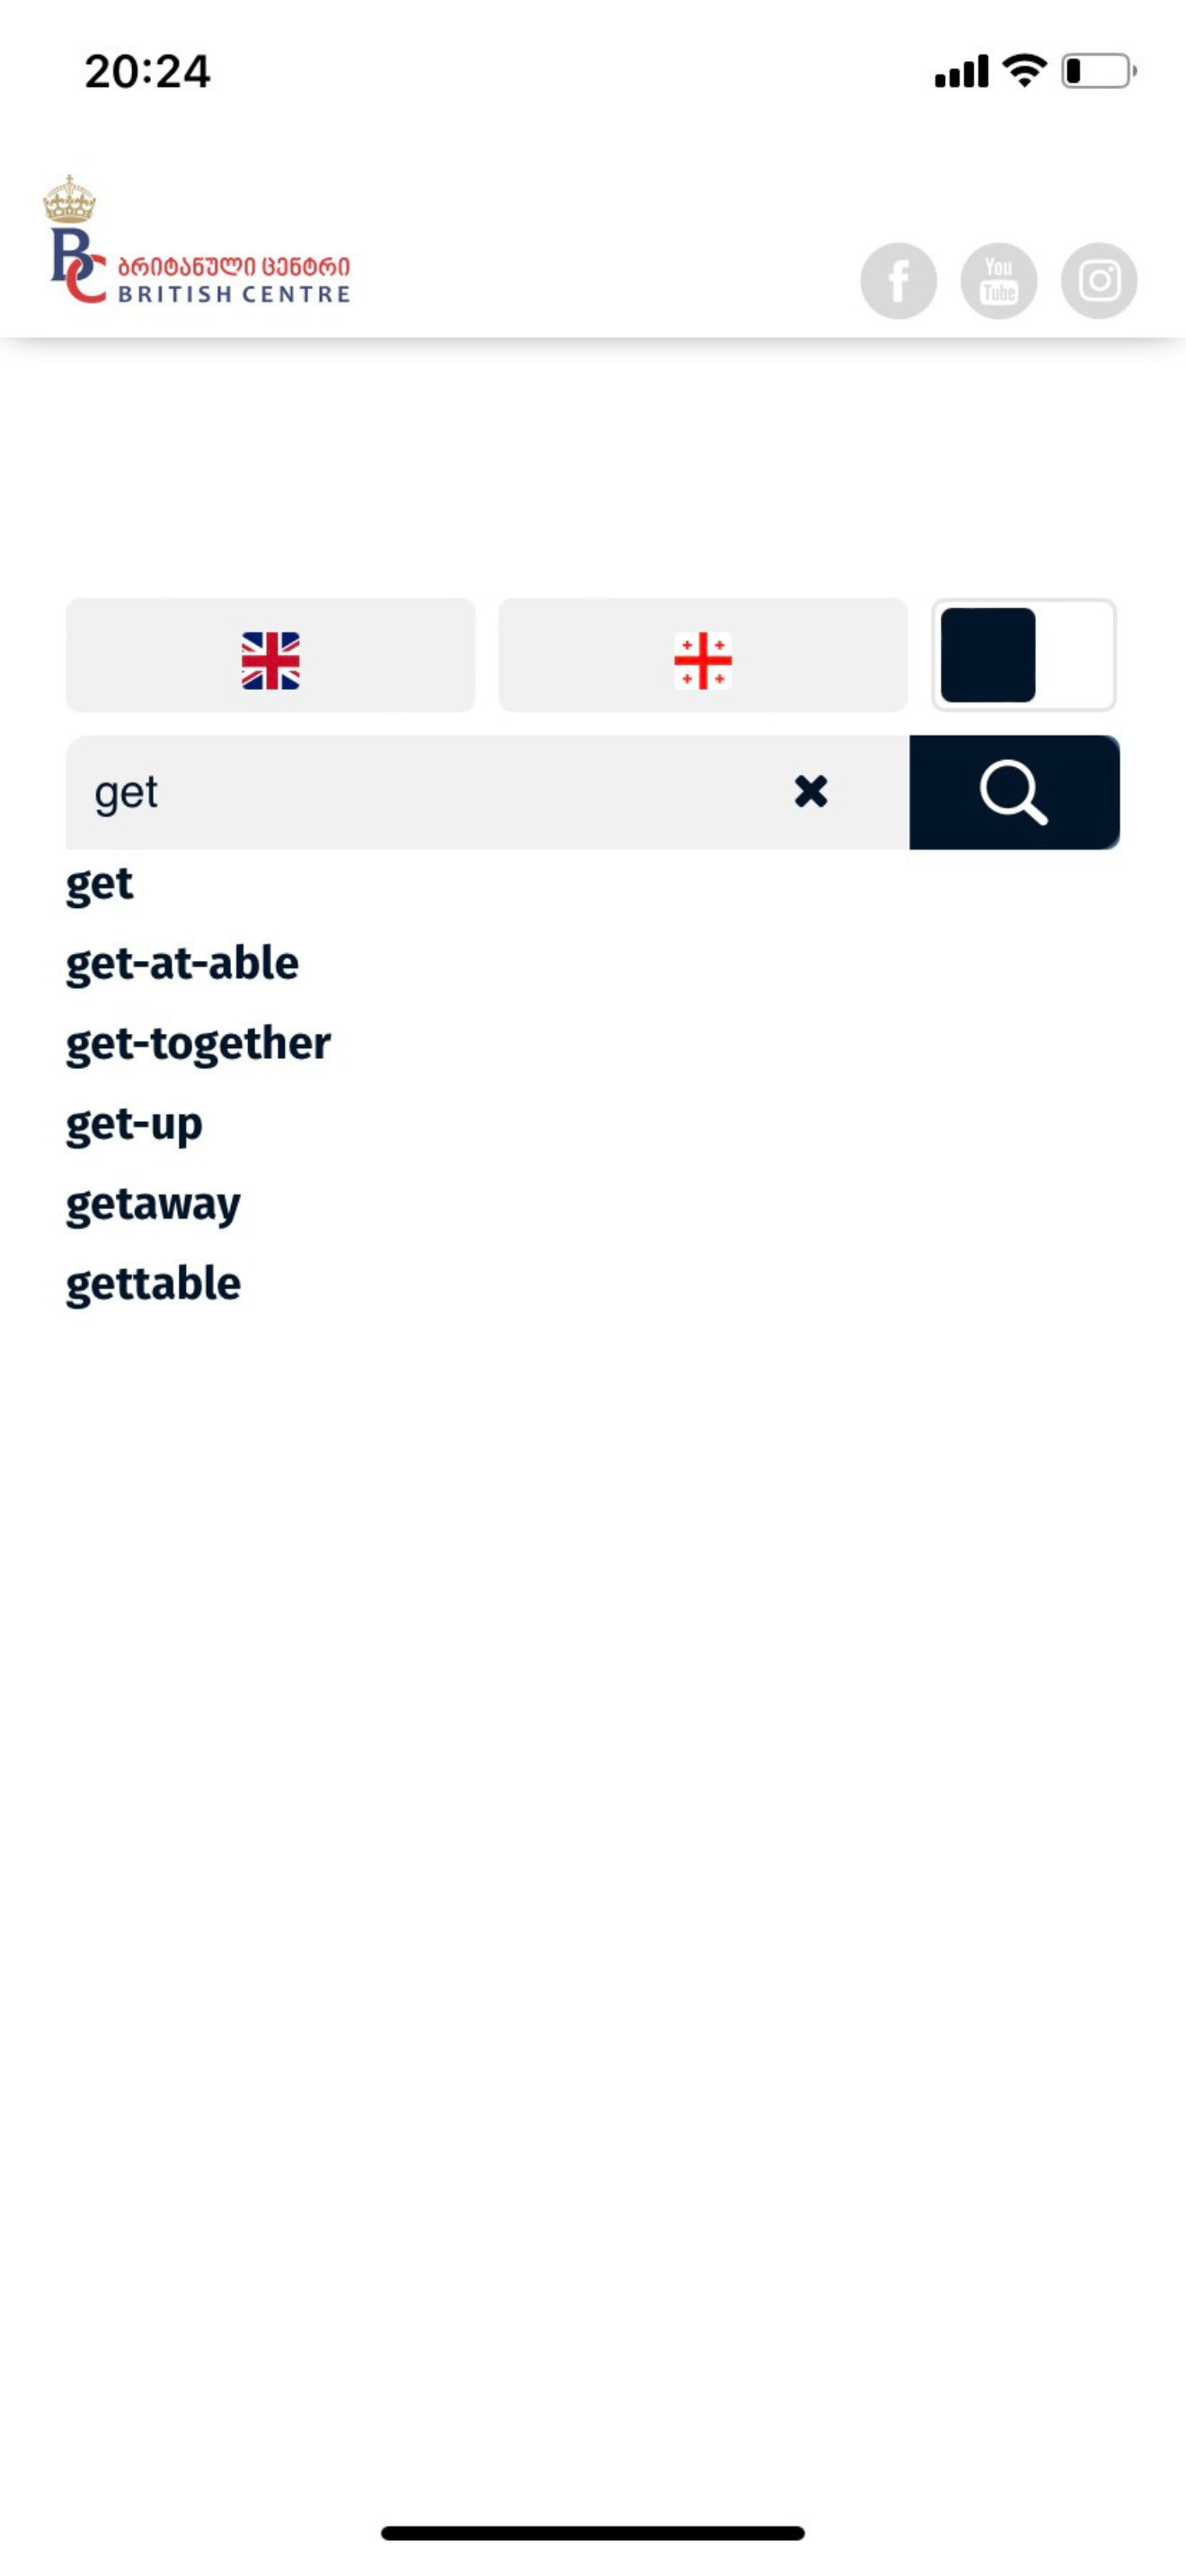Screen dimensions: 1186x2576
Task: Choose the suggestion 'get-at-able'
Action: (182, 965)
